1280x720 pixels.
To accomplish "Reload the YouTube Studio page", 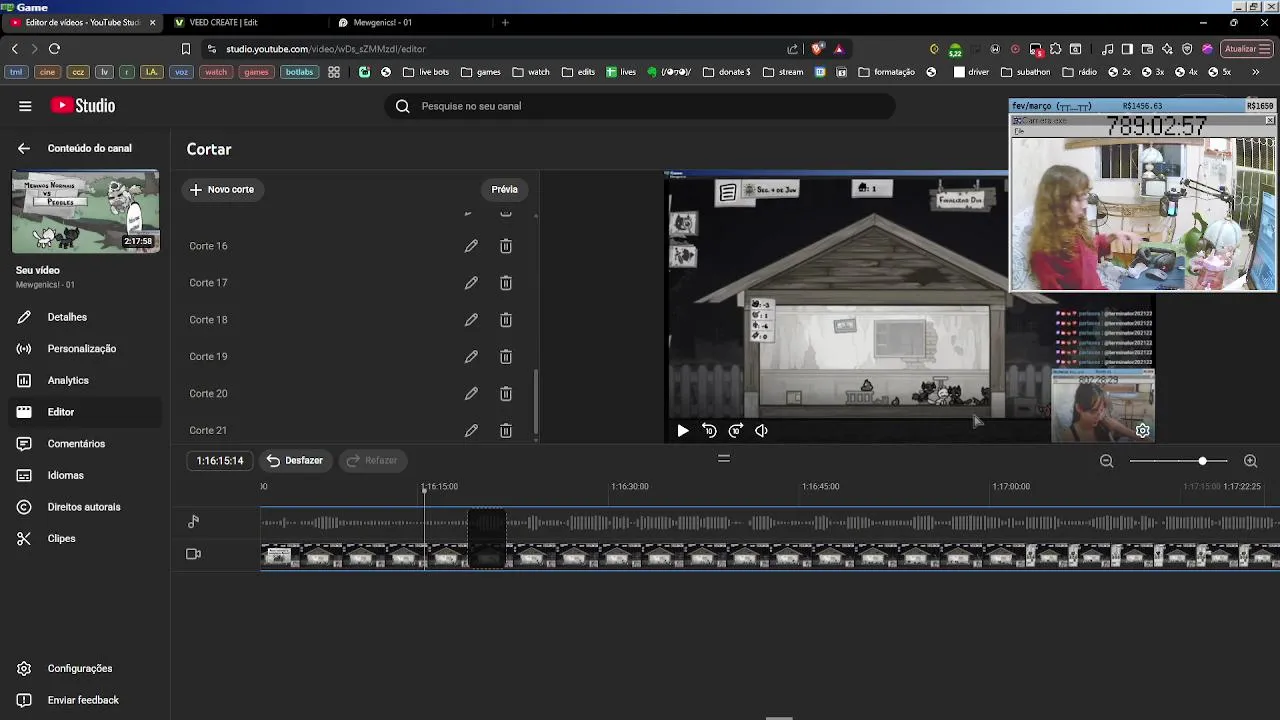I will (54, 49).
